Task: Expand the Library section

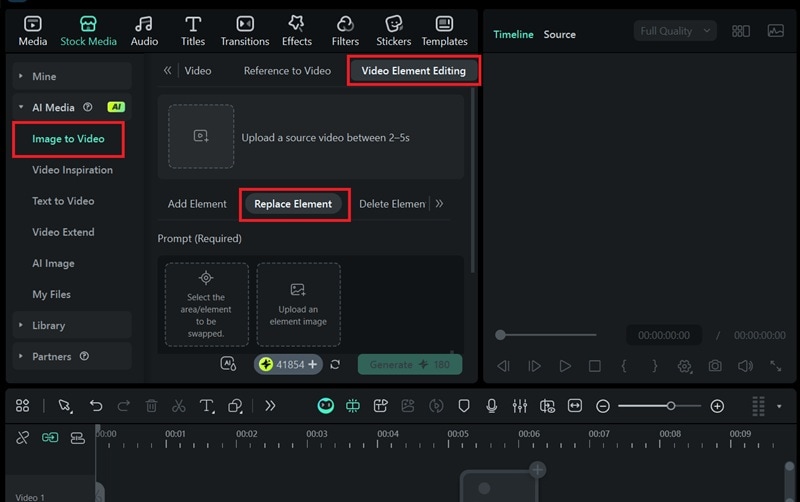Action: click(x=72, y=325)
